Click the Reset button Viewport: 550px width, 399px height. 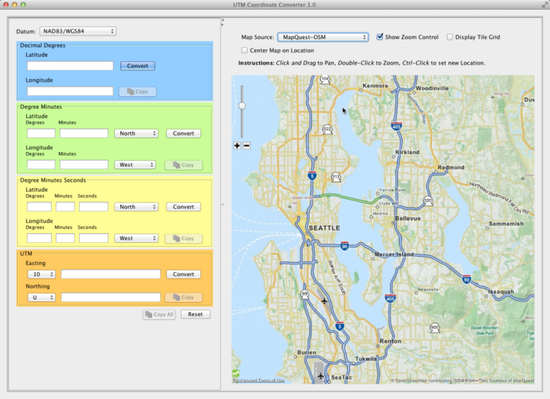point(195,315)
